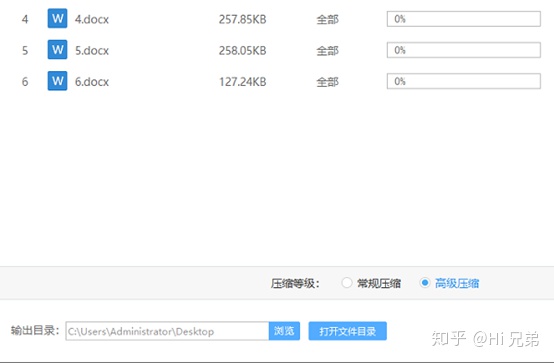The image size is (554, 363).
Task: Open output folder via 打开文件目录
Action: pos(347,331)
